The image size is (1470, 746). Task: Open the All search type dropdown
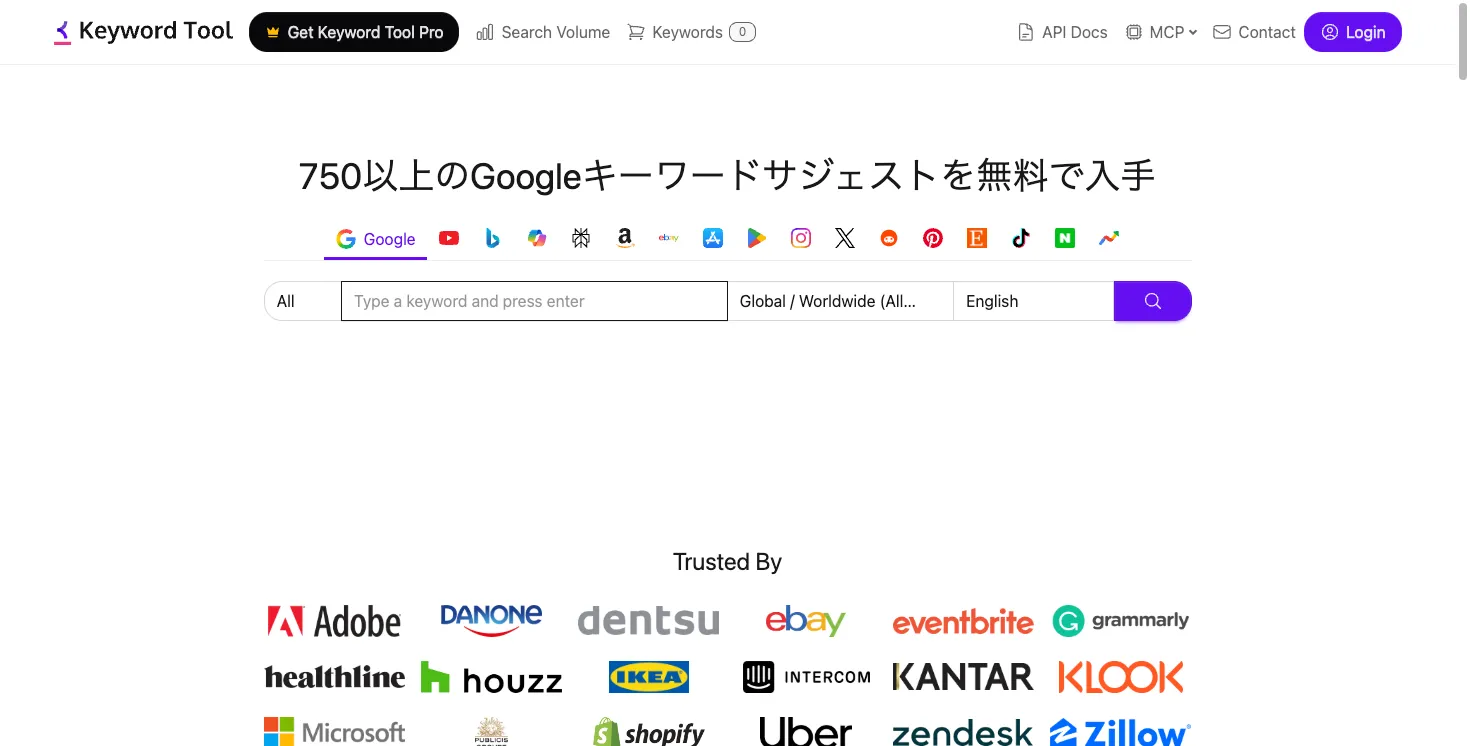point(302,301)
